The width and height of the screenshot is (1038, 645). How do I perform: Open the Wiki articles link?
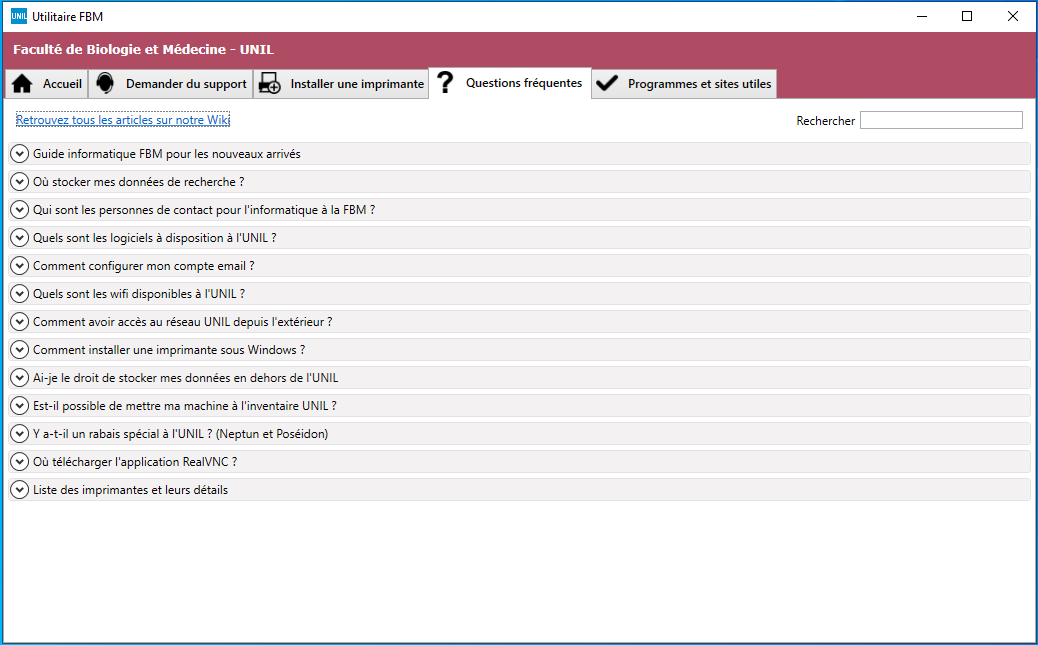[123, 120]
